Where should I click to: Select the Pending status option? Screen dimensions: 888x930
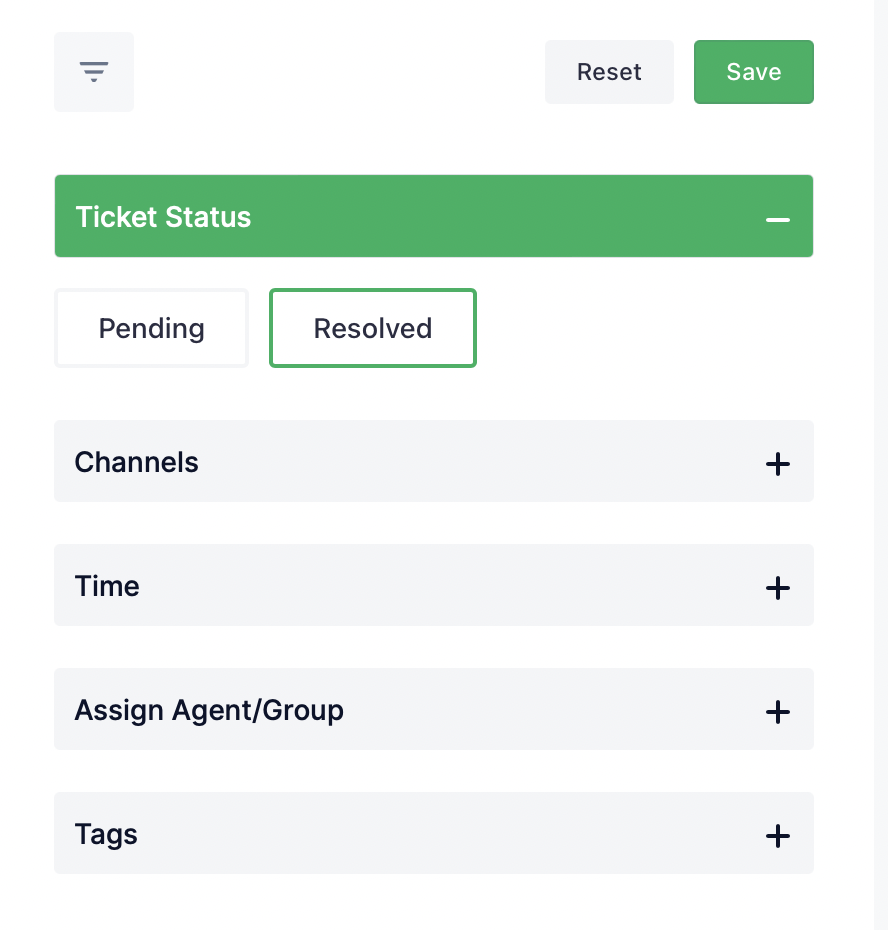click(x=151, y=328)
